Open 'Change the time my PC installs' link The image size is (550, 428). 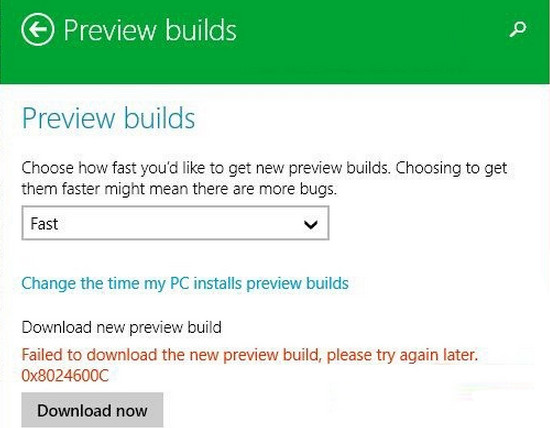pyautogui.click(x=185, y=283)
